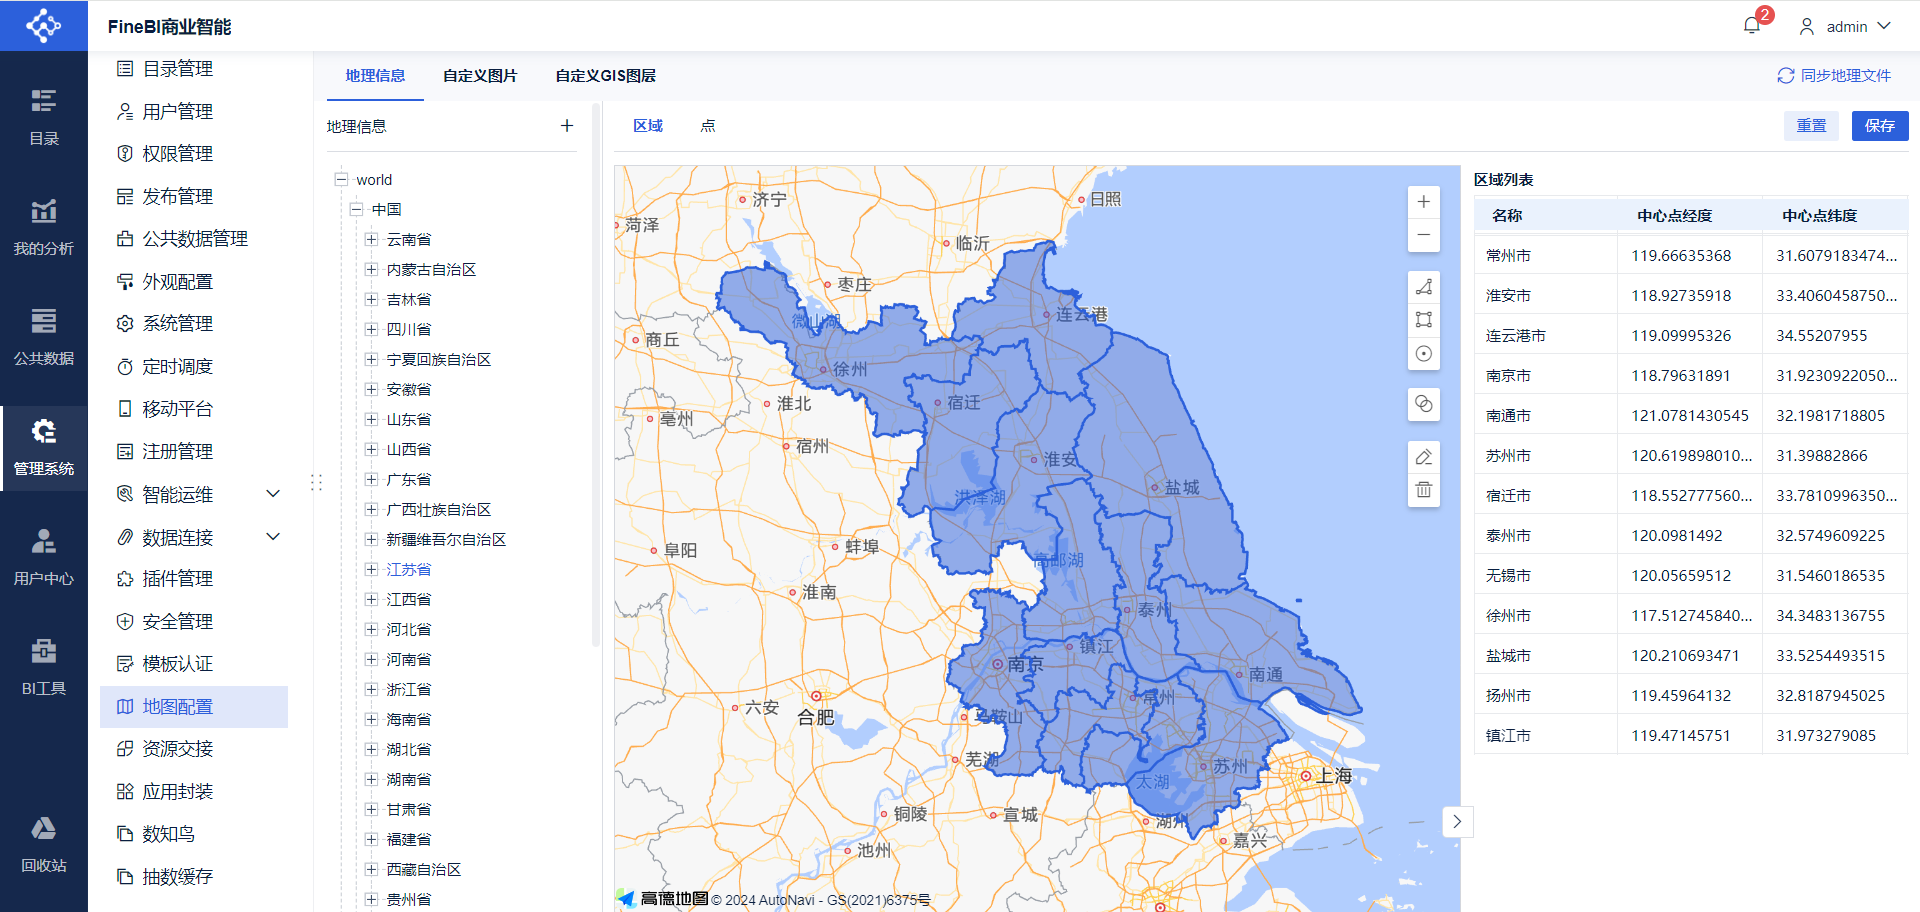Select the rectangle drawing tool
Viewport: 1920px width, 912px height.
[1423, 320]
